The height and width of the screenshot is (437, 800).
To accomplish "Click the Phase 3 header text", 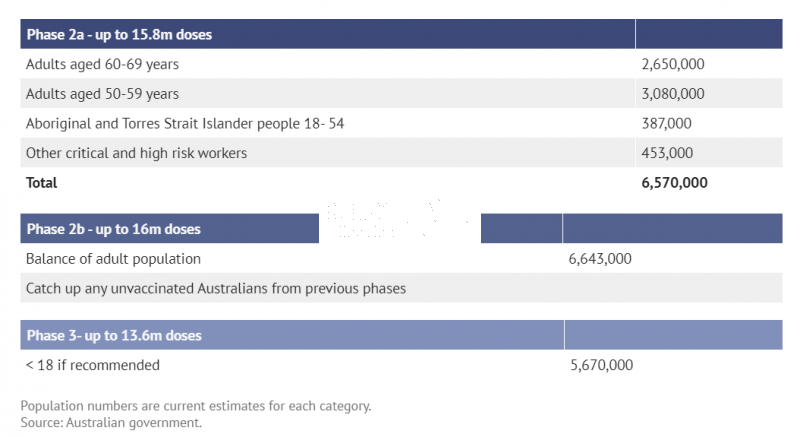I will [x=114, y=336].
